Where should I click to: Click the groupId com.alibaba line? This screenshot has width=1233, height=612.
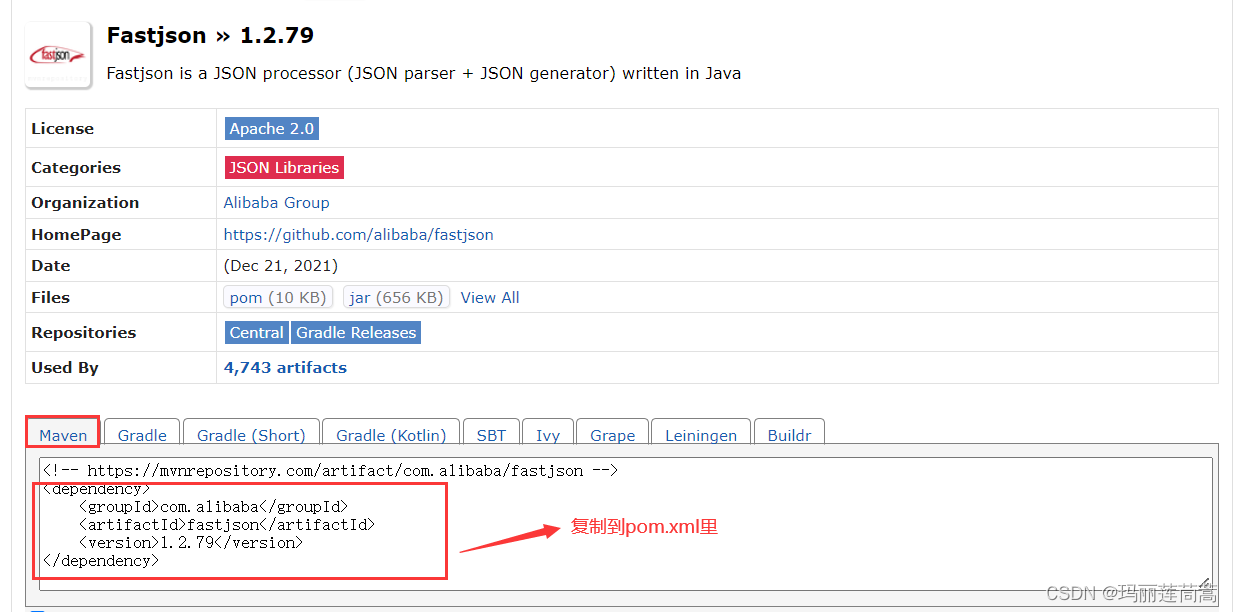pyautogui.click(x=213, y=507)
